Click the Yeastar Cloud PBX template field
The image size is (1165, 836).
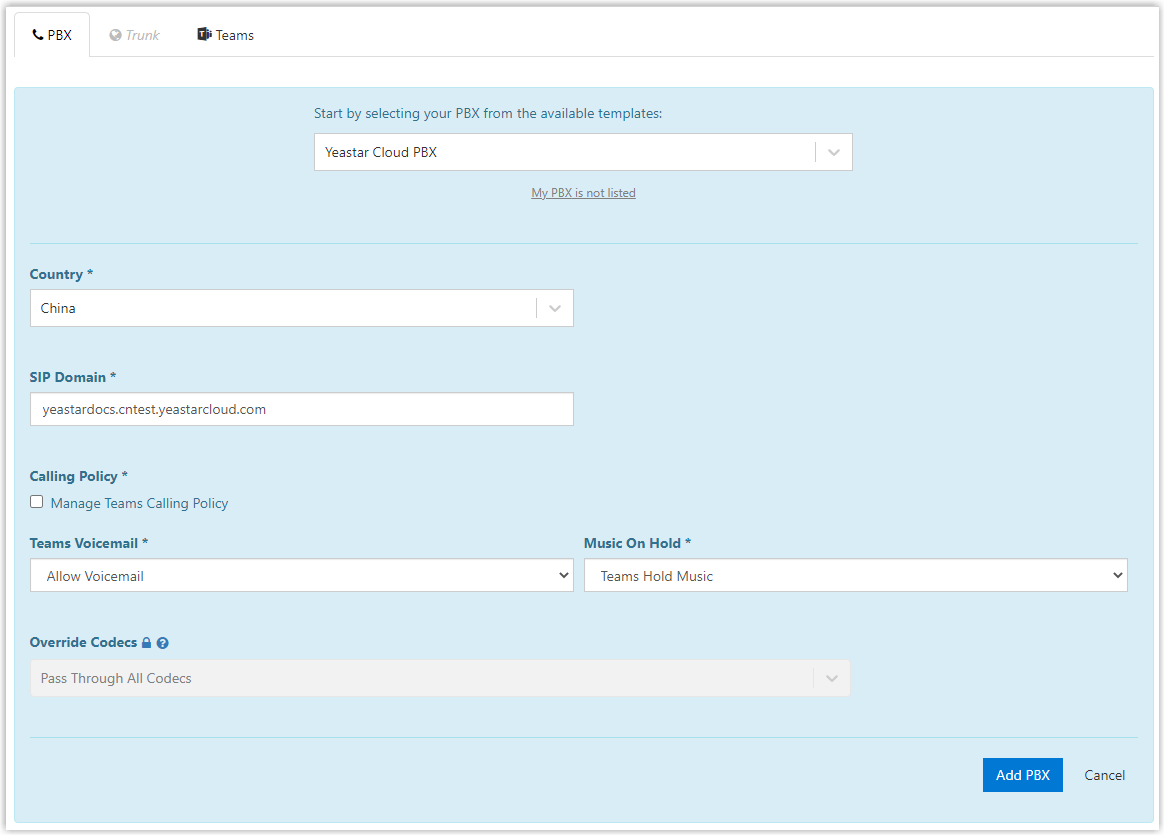(564, 153)
